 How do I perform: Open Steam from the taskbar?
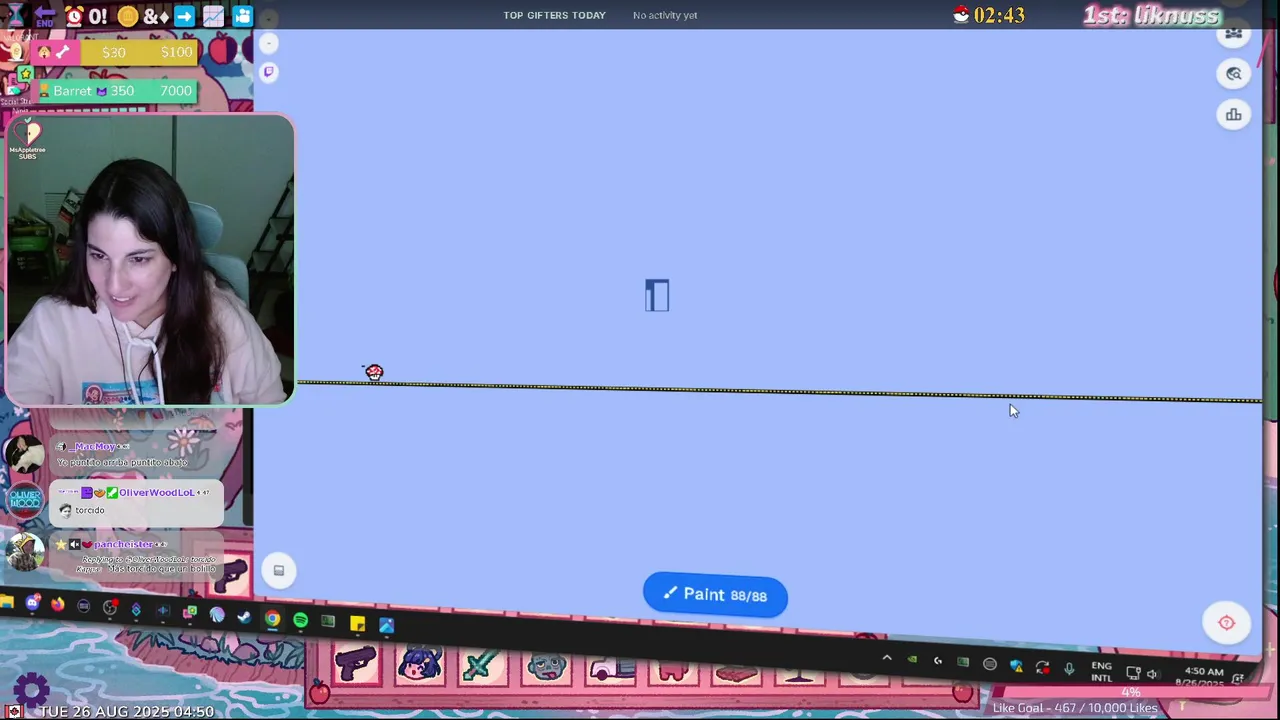(244, 616)
